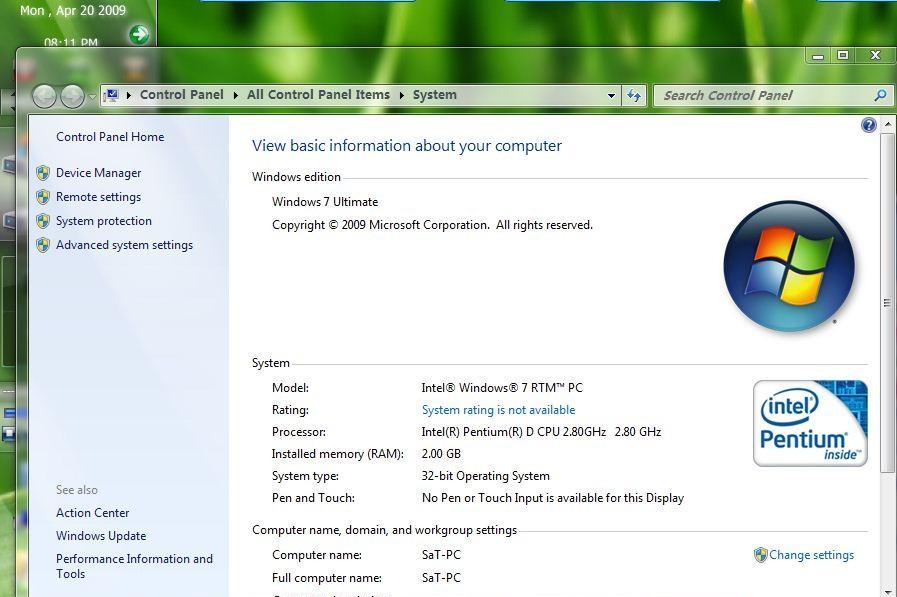Open Advanced system settings
Image resolution: width=897 pixels, height=597 pixels.
point(124,245)
